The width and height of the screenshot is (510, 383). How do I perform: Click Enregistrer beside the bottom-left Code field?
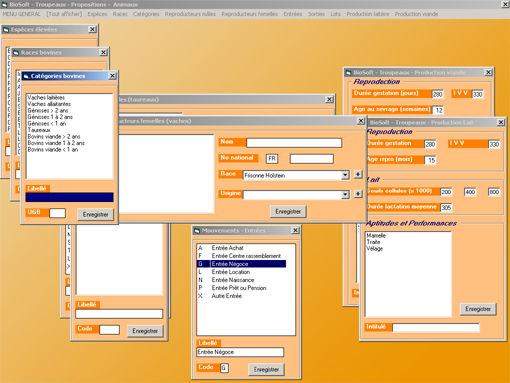(145, 331)
